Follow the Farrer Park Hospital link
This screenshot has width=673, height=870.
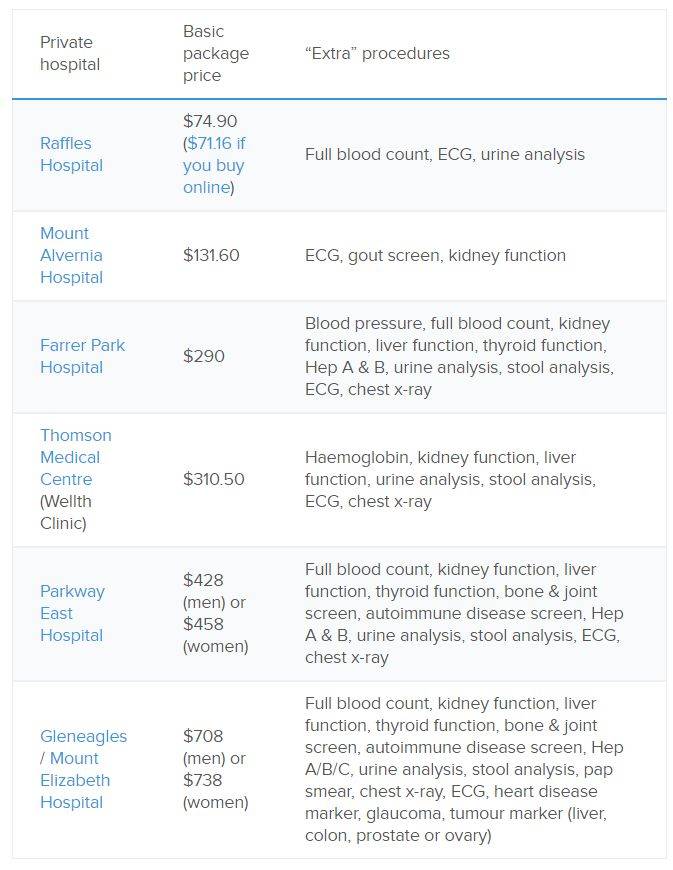click(82, 356)
